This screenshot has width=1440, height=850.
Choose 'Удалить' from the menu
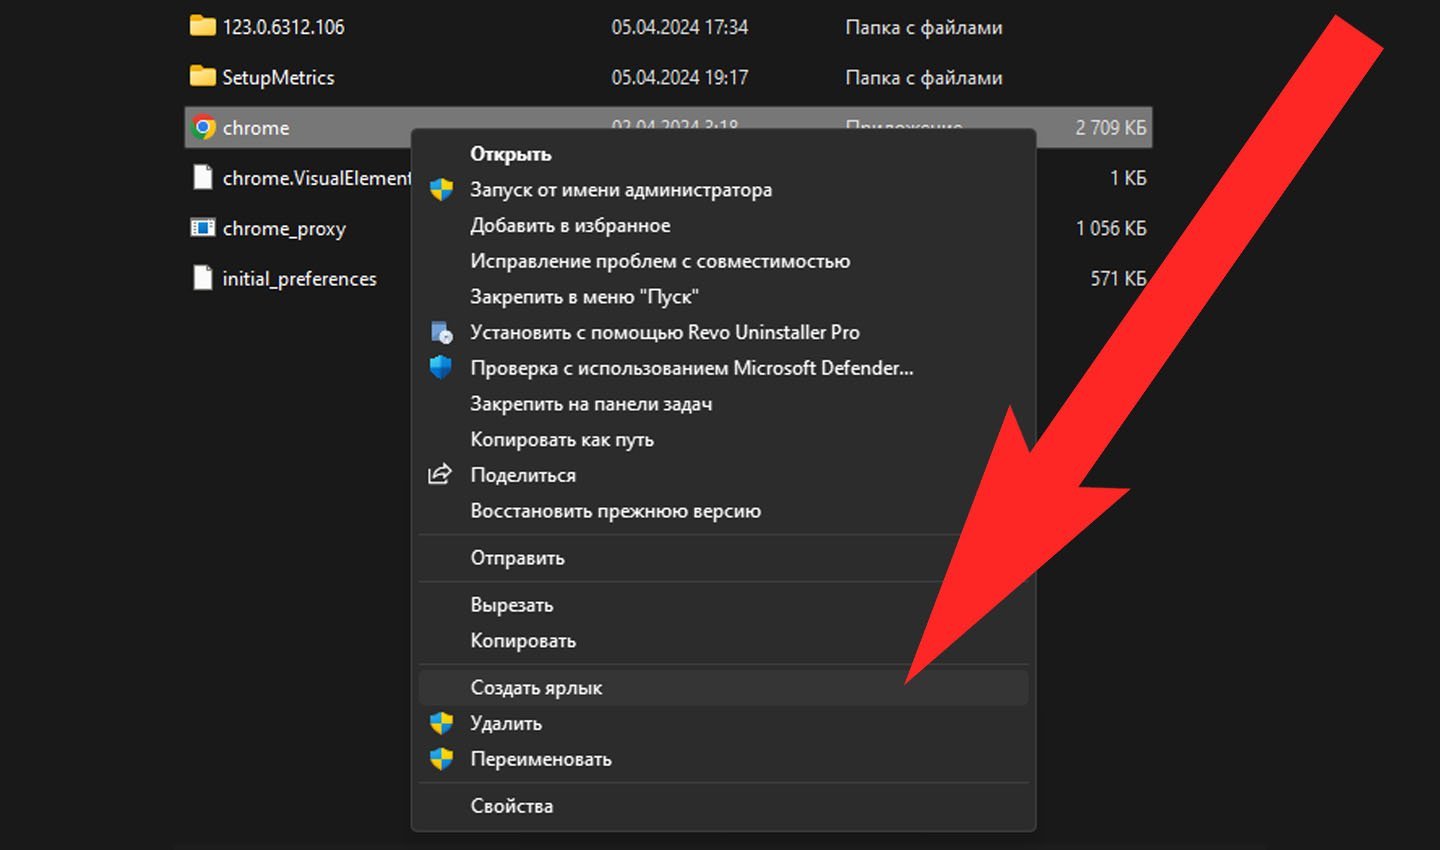click(506, 723)
